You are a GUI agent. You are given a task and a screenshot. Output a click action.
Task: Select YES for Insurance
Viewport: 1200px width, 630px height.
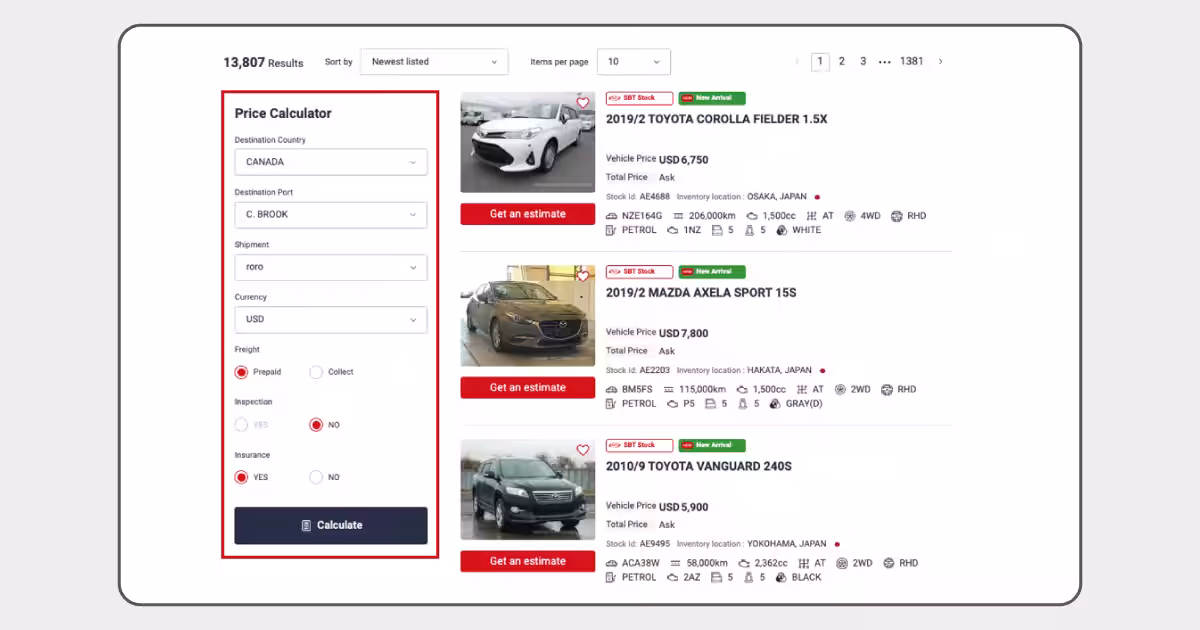[x=241, y=477]
